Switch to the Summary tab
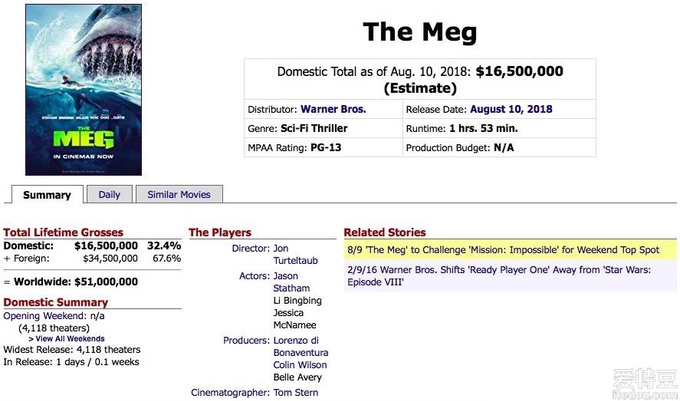680x401 pixels. (x=47, y=195)
